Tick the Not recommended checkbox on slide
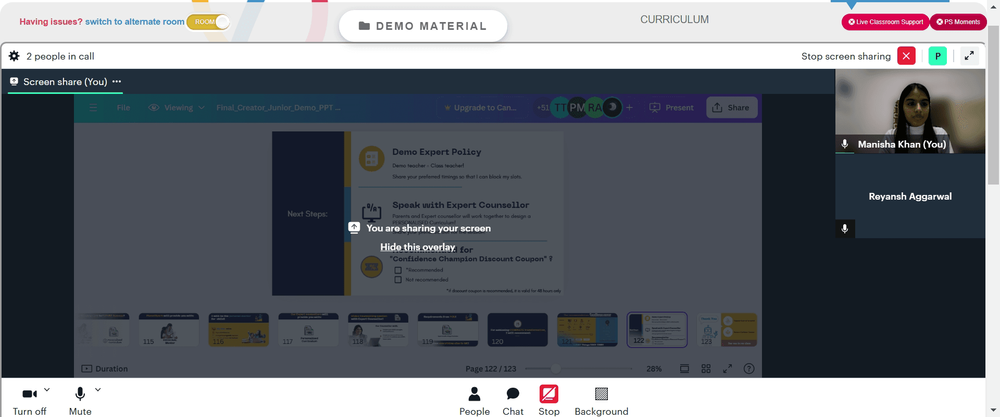 click(398, 279)
